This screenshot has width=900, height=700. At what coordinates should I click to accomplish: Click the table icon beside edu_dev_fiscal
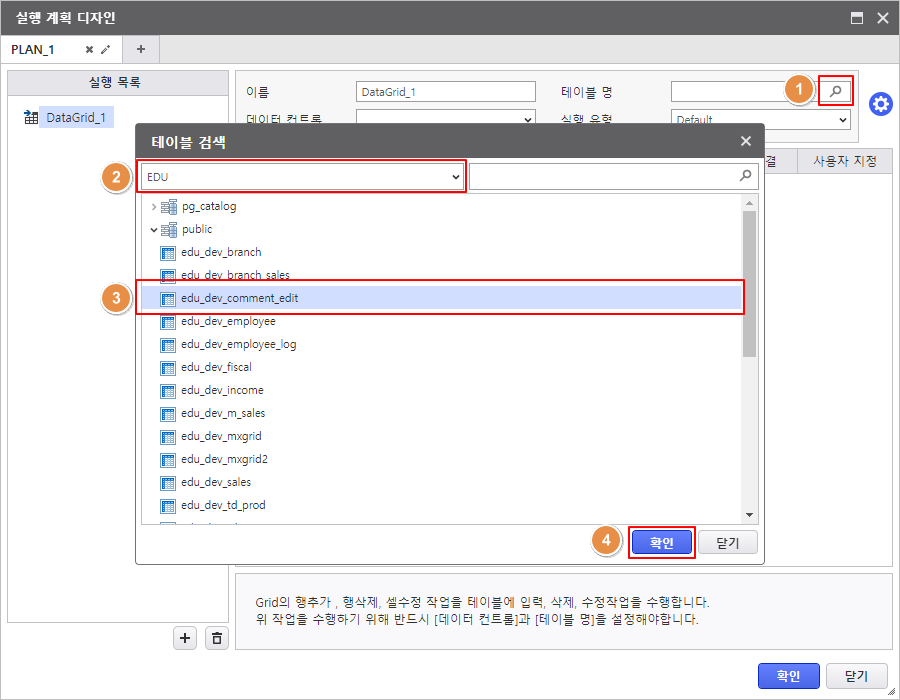pos(168,368)
